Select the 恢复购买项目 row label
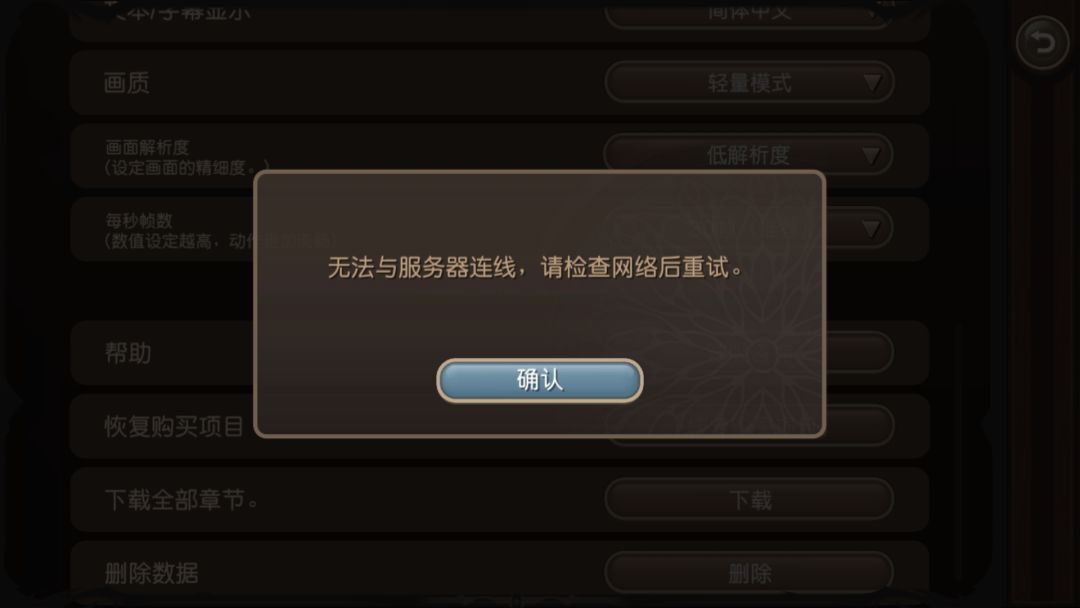The width and height of the screenshot is (1080, 608). coord(174,426)
